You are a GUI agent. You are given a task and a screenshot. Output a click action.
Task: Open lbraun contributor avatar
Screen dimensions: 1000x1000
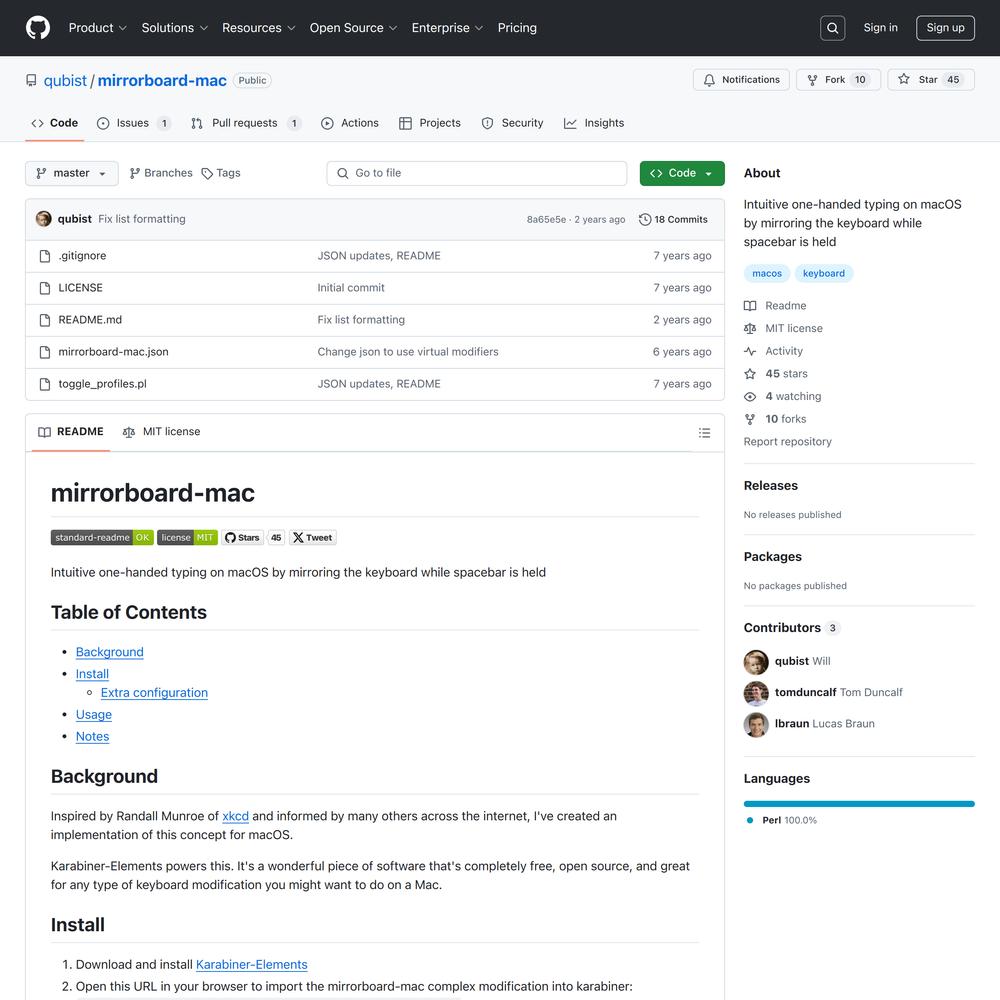756,724
